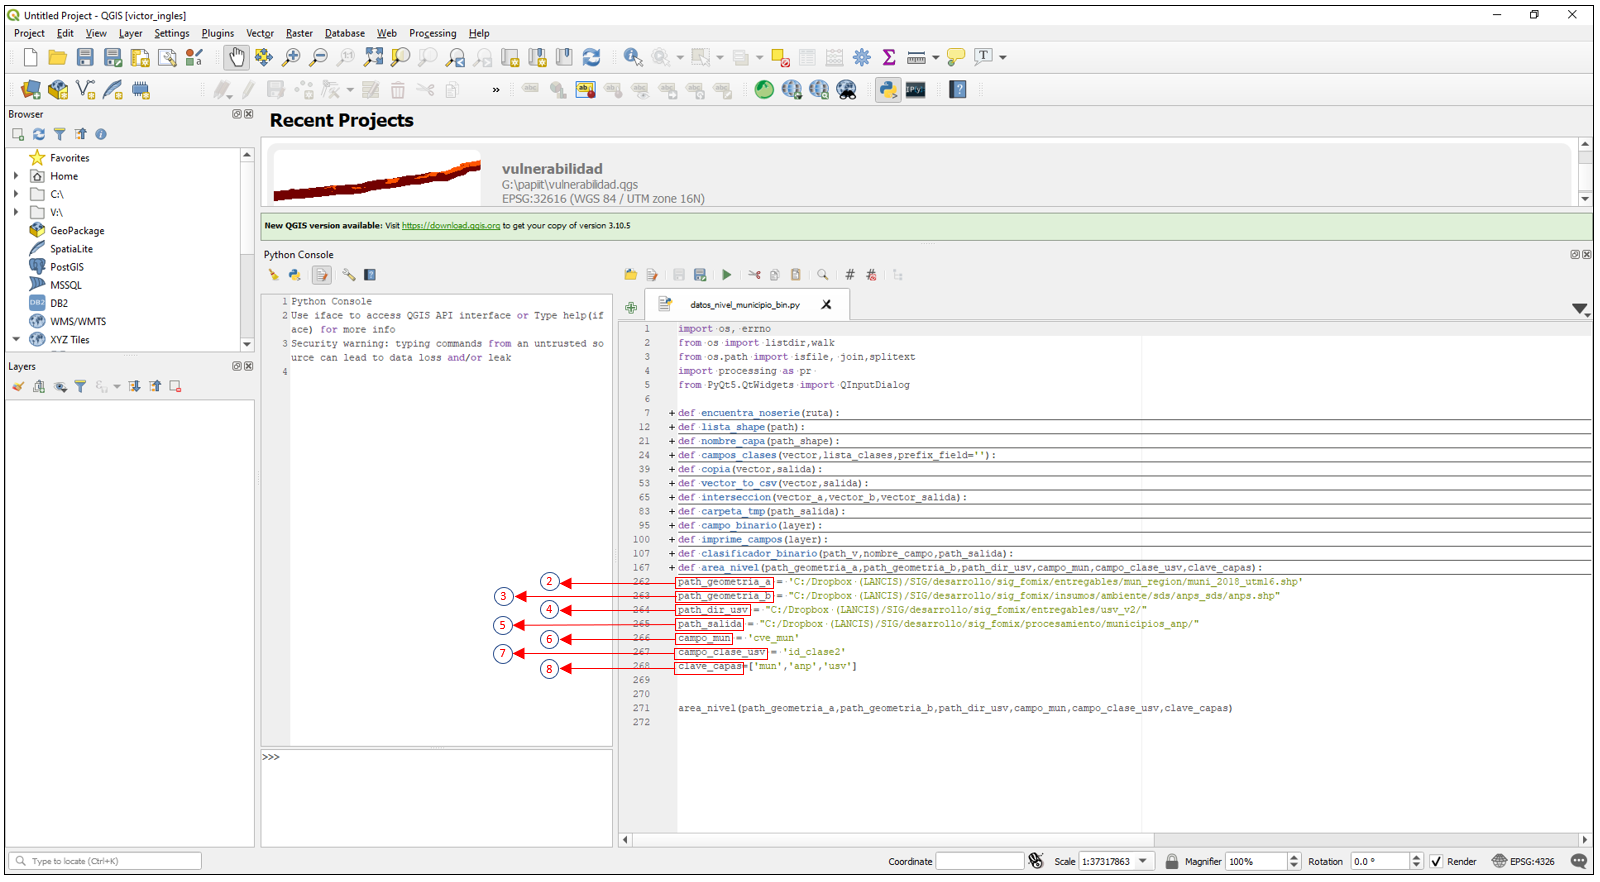
Task: Click the Map Tips speech bubble icon
Action: pos(956,57)
